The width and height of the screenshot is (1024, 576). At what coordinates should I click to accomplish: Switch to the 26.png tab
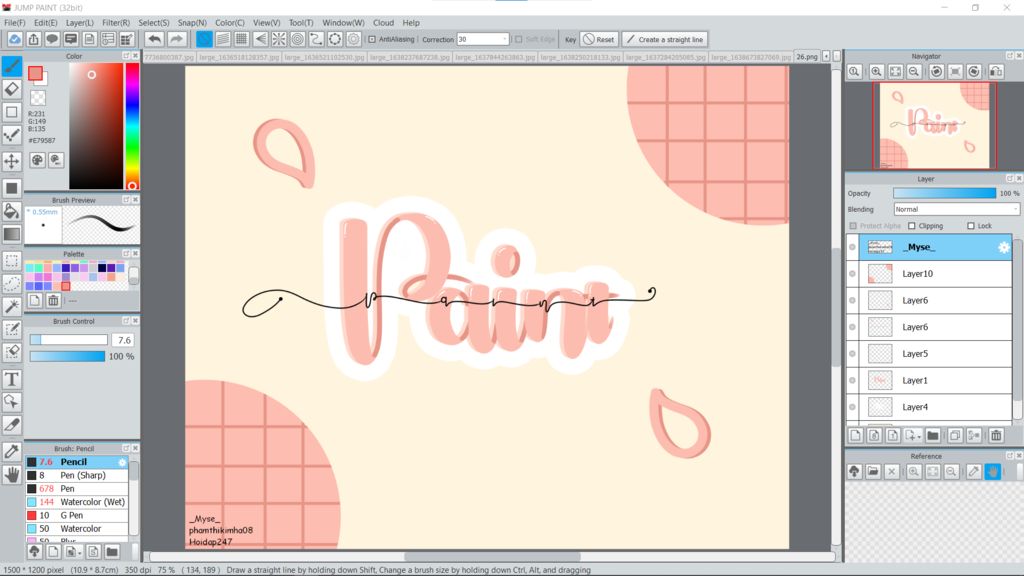pos(807,57)
